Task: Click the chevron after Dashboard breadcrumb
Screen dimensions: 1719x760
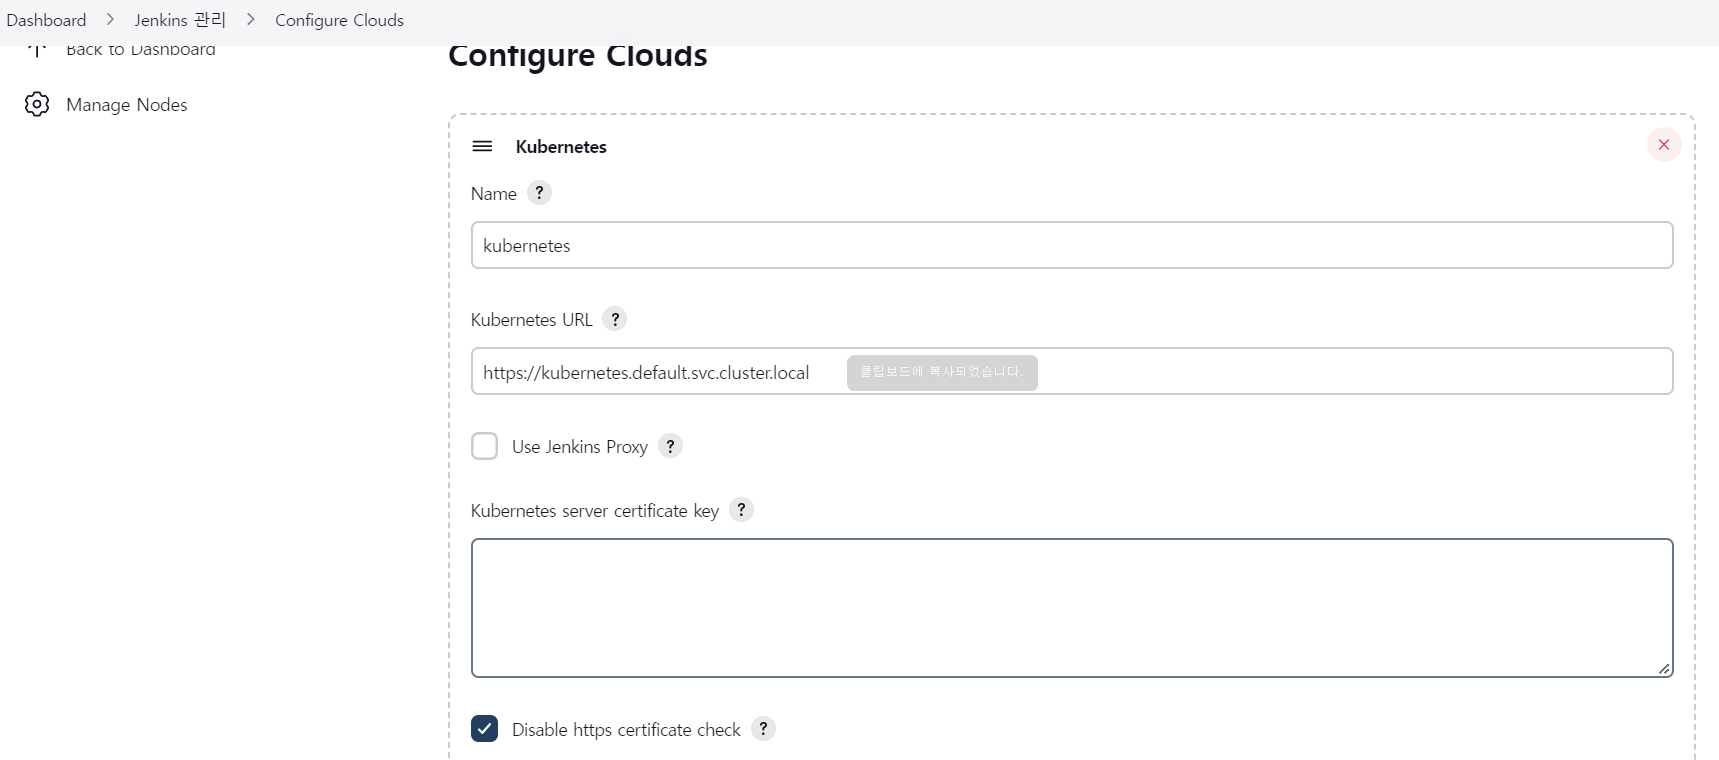Action: tap(110, 20)
